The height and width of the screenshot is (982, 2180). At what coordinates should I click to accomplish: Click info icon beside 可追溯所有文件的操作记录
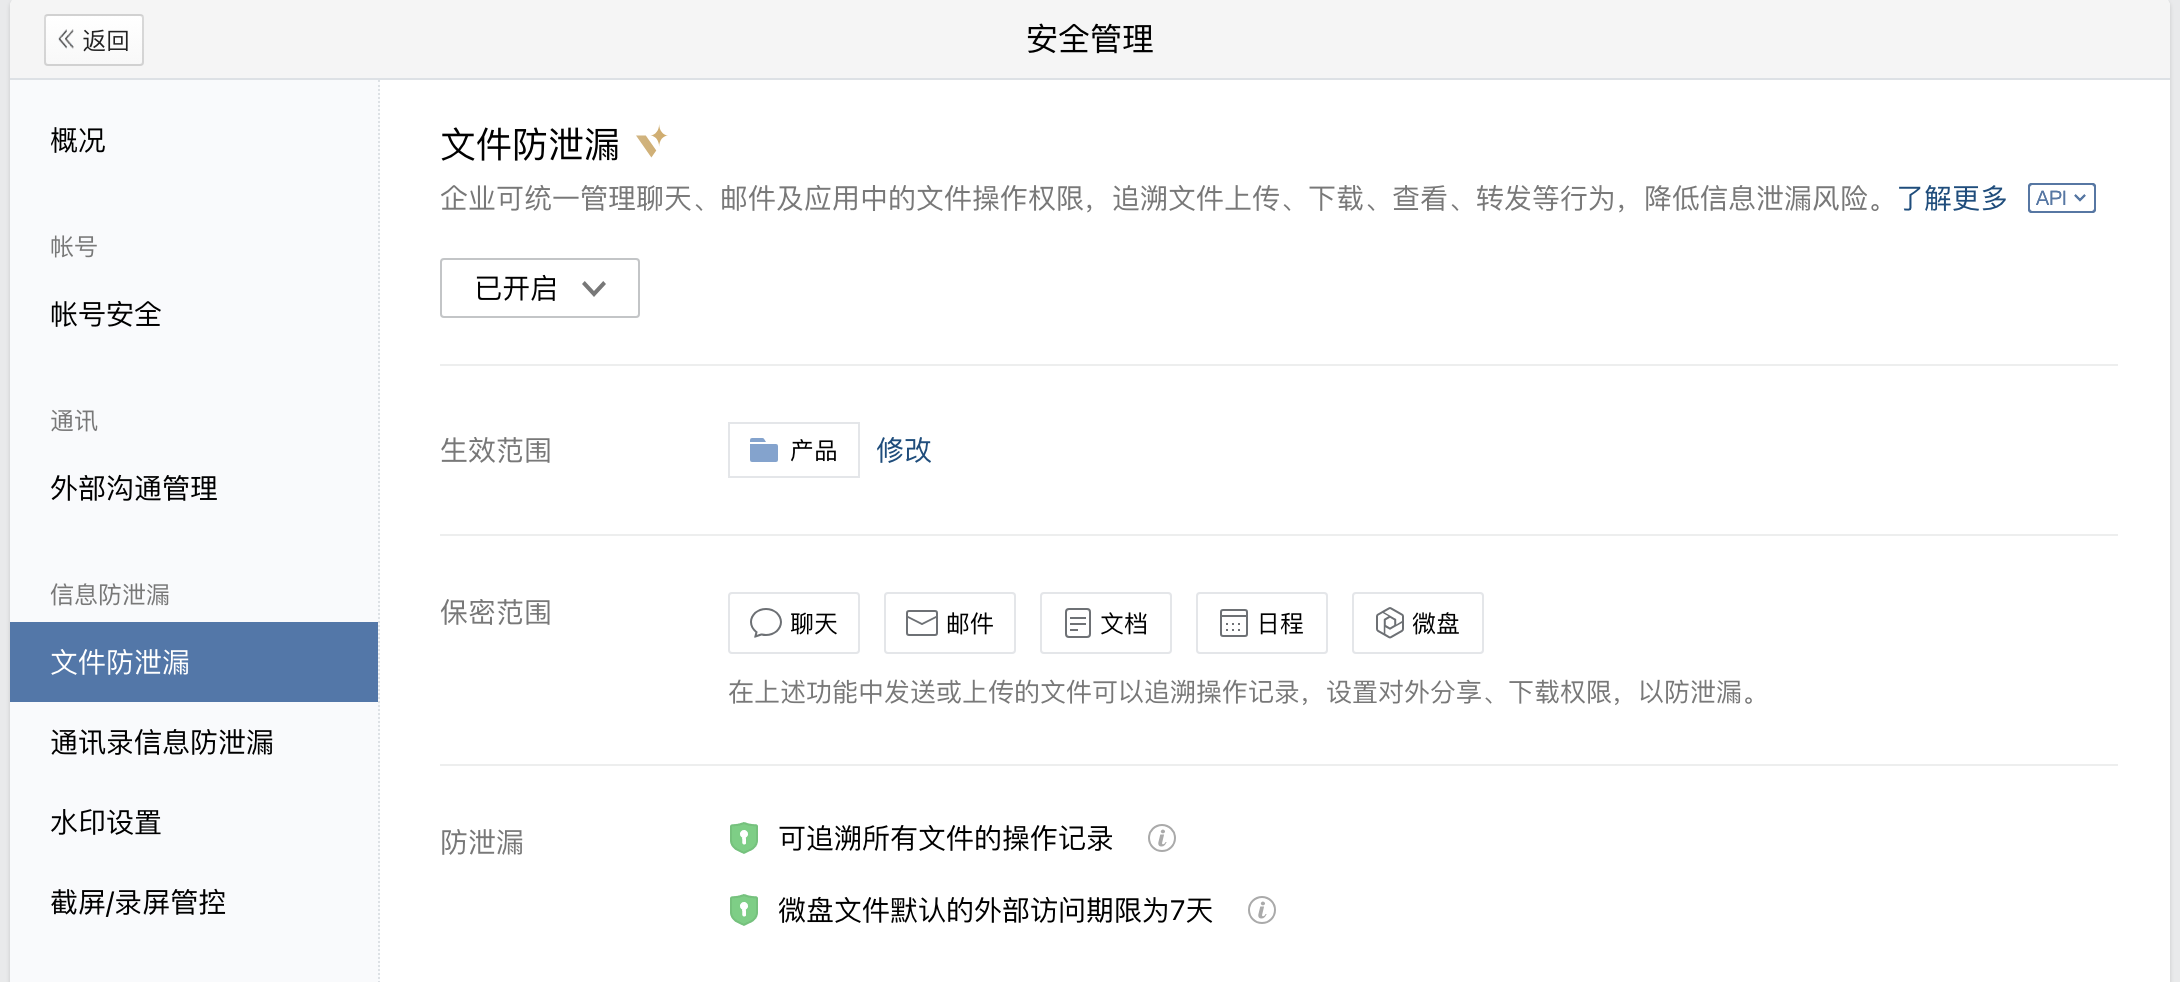1161,838
